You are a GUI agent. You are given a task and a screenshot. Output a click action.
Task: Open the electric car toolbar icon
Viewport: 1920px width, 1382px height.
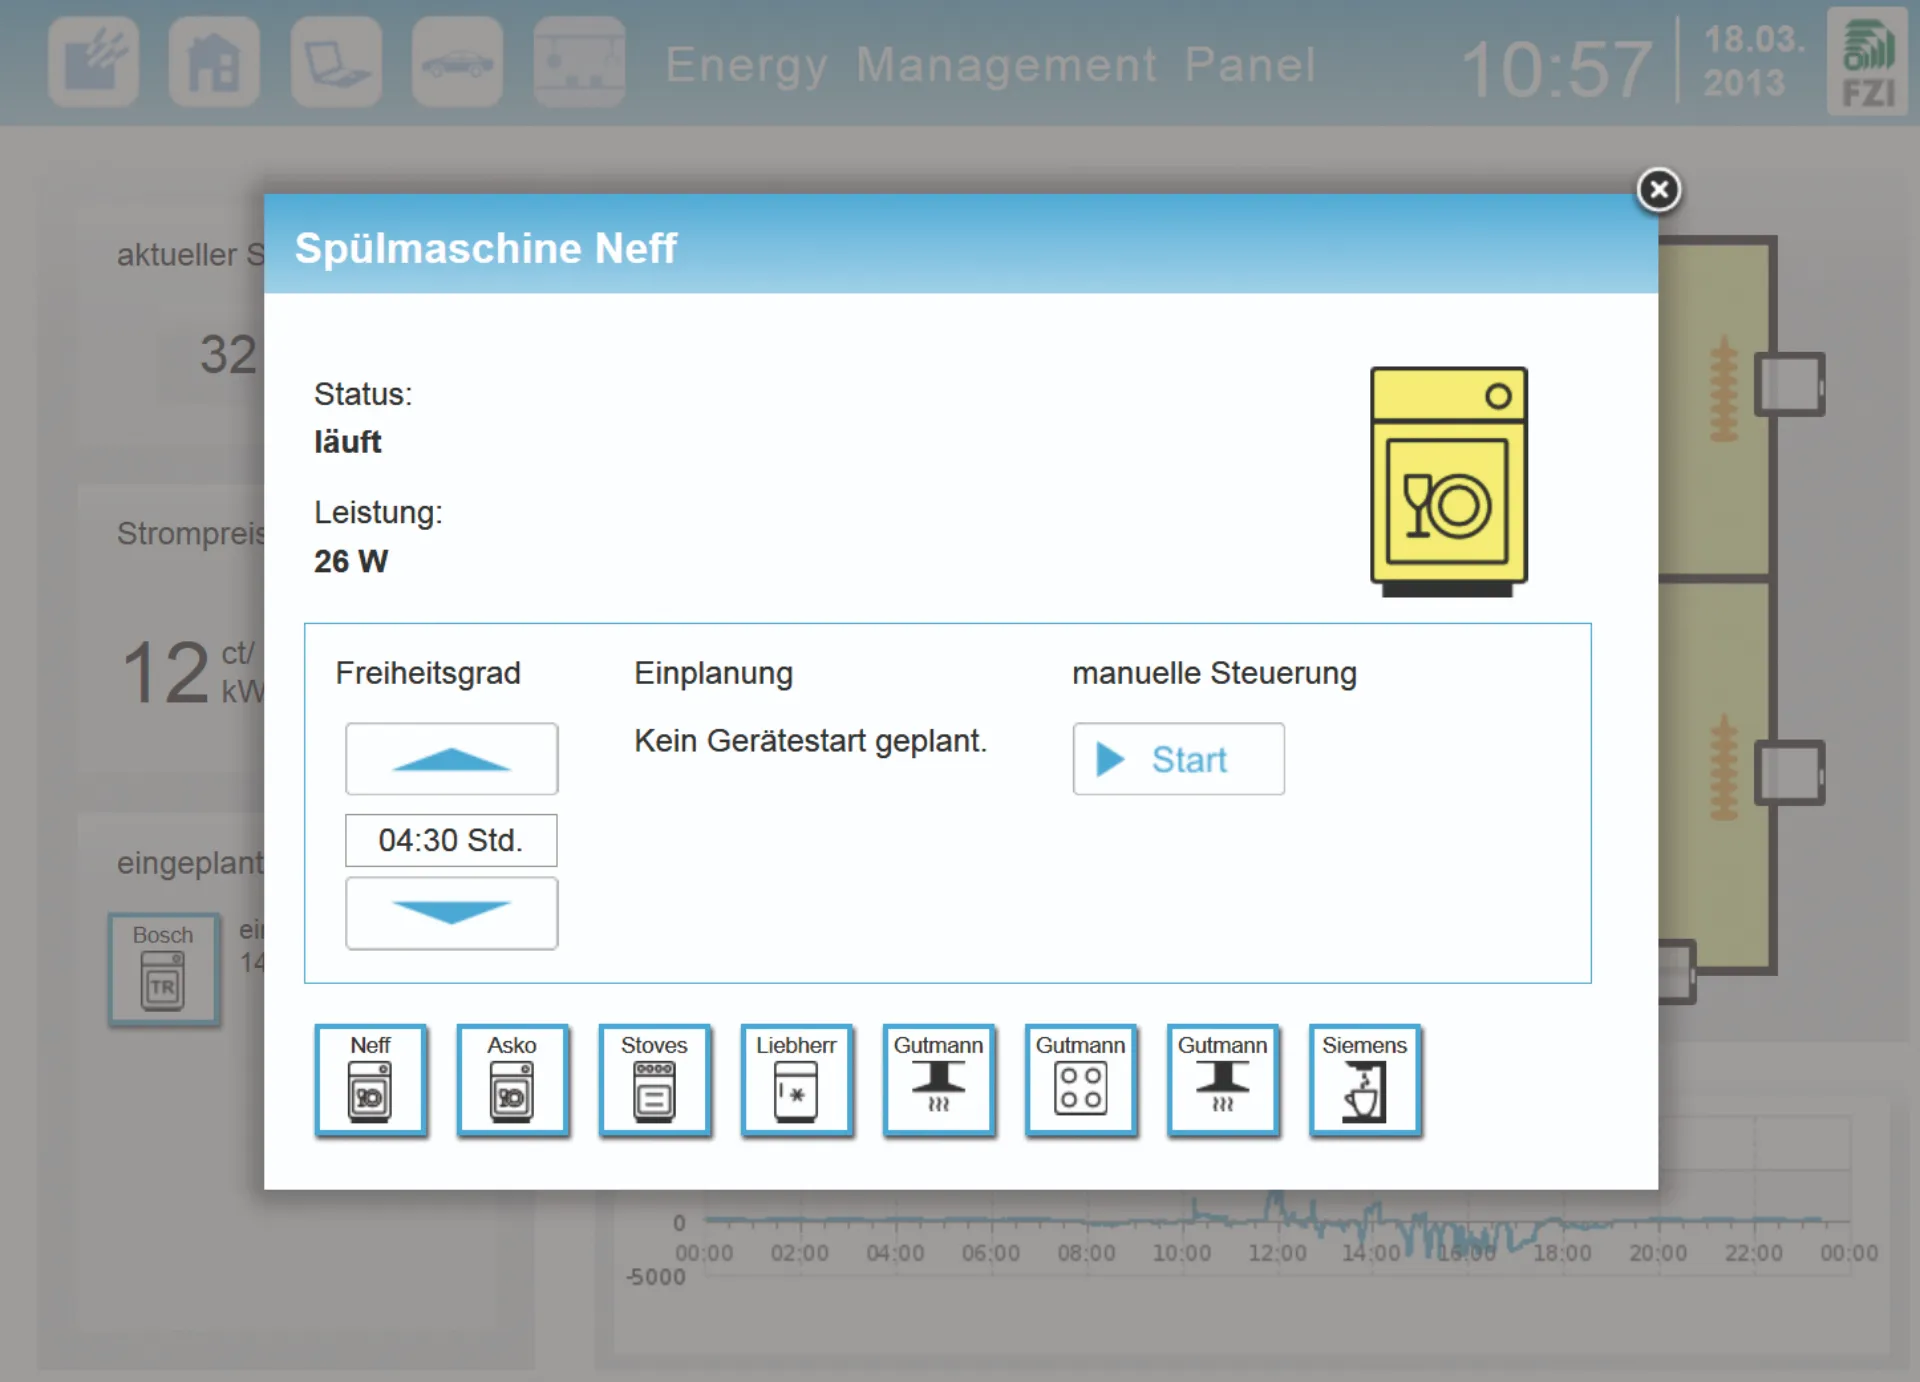point(457,62)
